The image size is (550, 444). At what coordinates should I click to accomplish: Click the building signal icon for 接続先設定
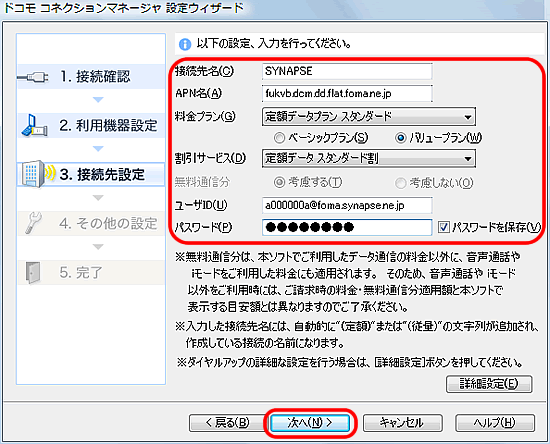tap(38, 174)
